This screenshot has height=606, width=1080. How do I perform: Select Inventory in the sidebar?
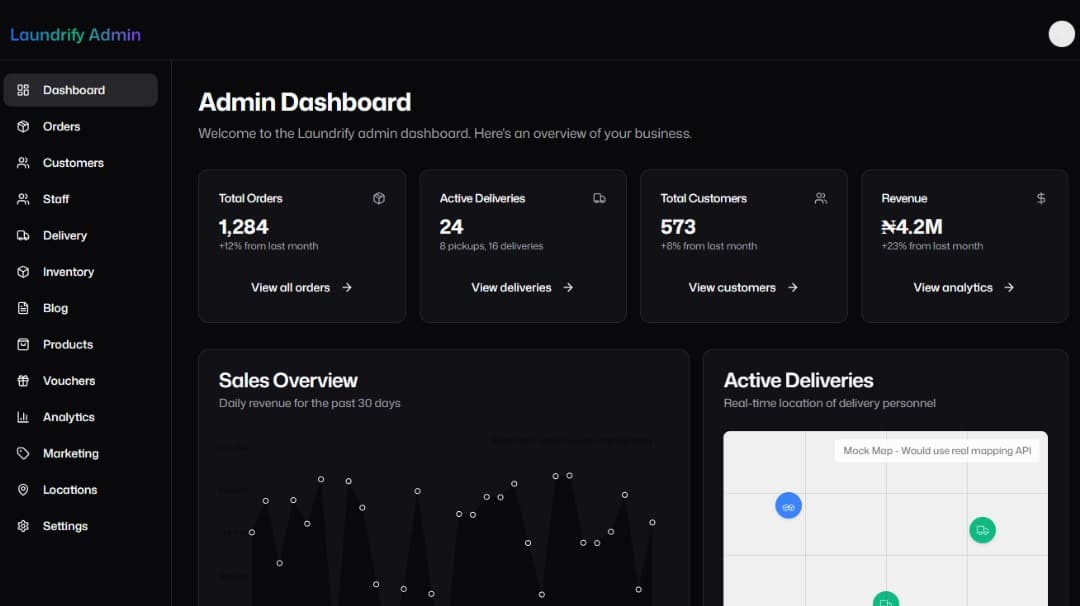coord(81,272)
